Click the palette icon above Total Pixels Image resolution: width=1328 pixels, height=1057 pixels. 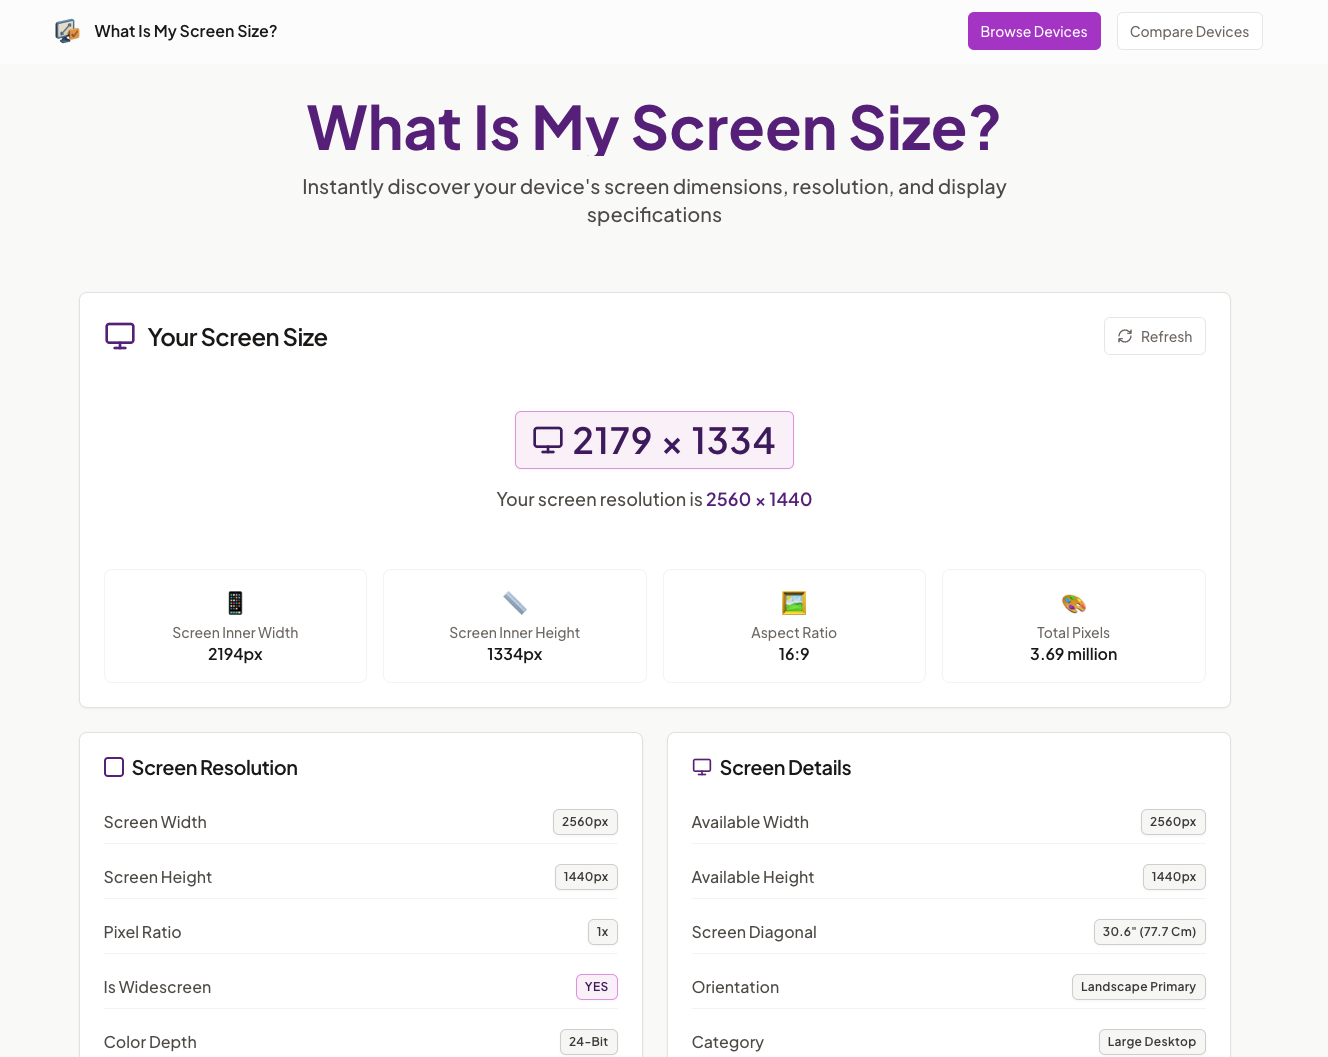coord(1073,602)
